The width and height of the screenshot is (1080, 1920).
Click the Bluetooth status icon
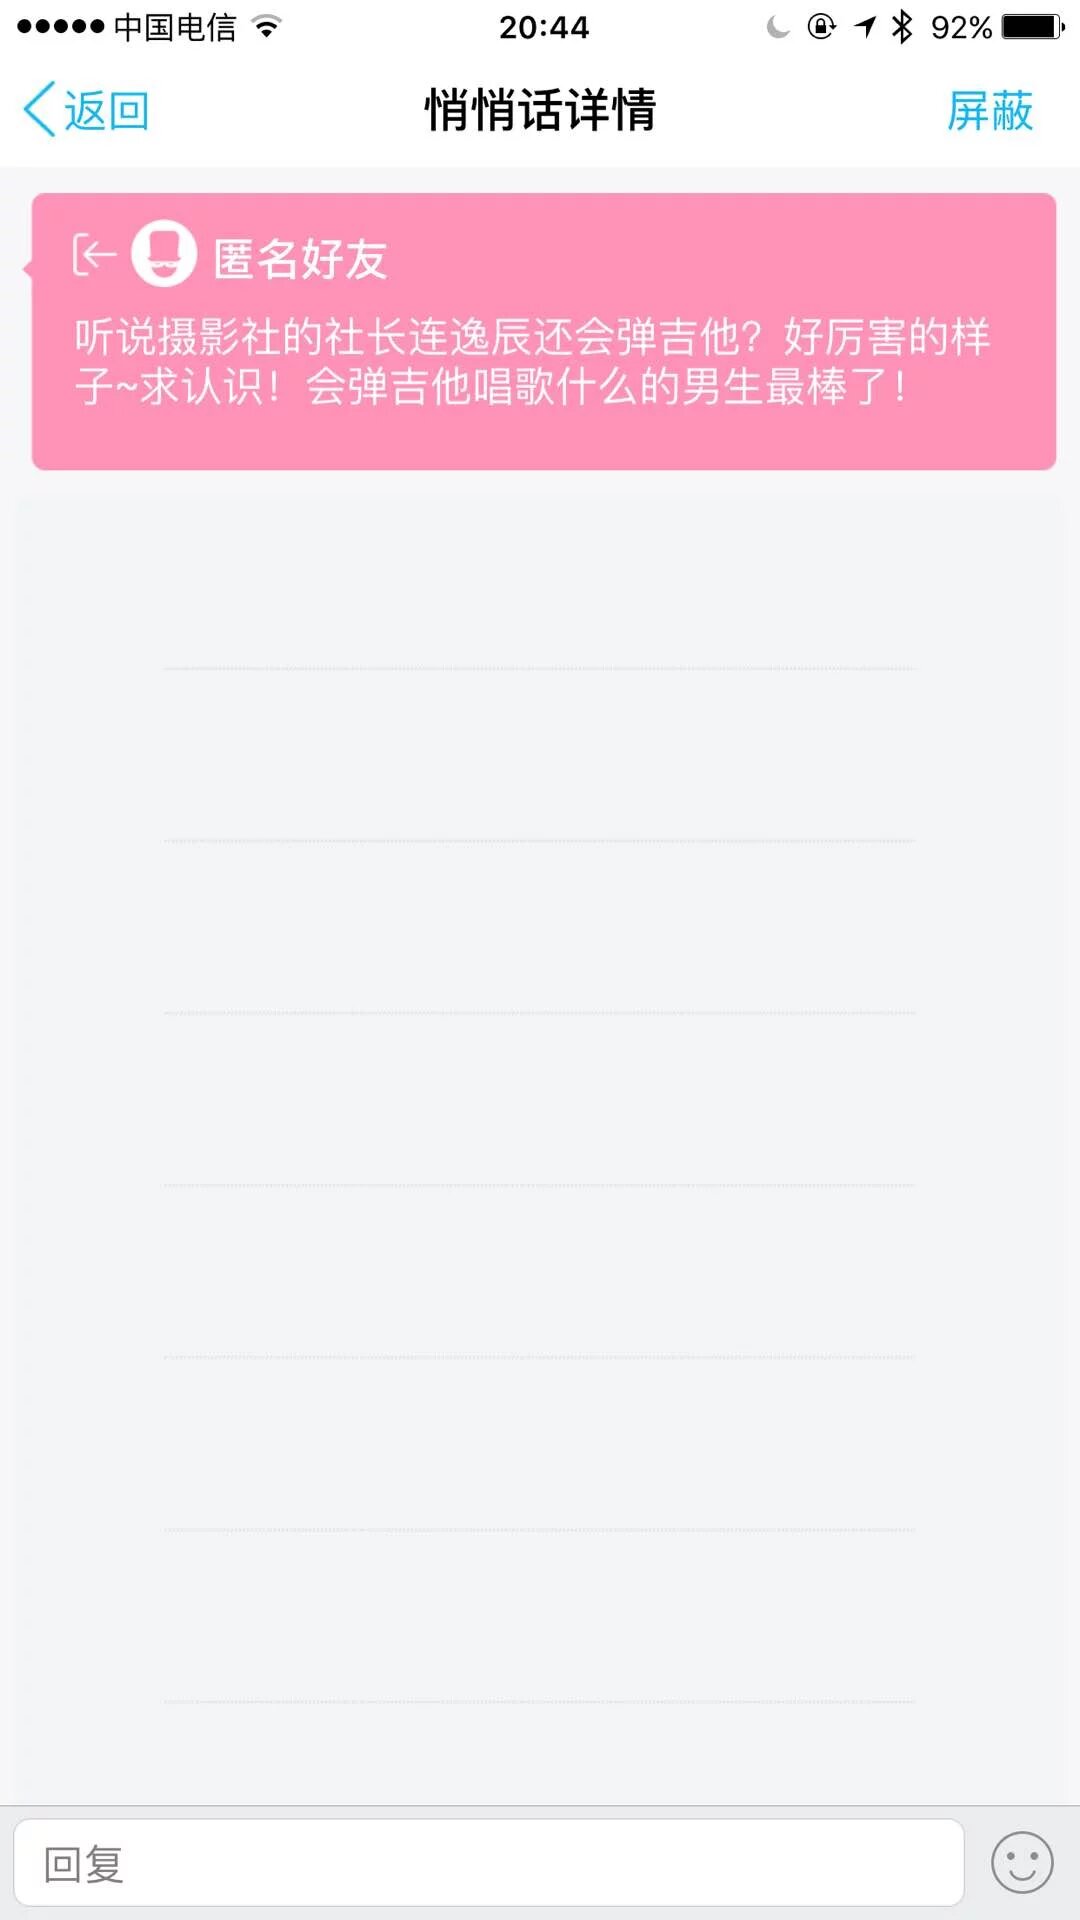pos(902,27)
